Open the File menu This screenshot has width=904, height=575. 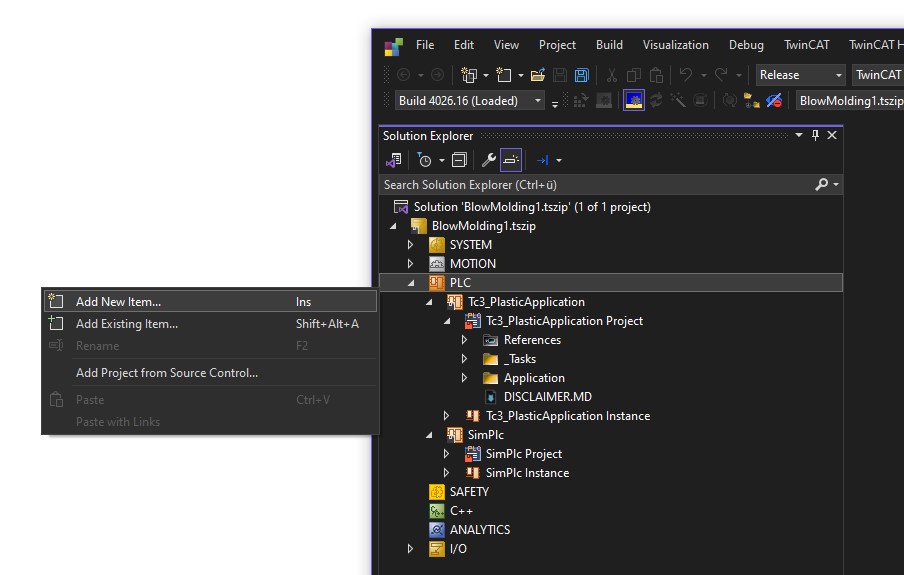[x=425, y=45]
